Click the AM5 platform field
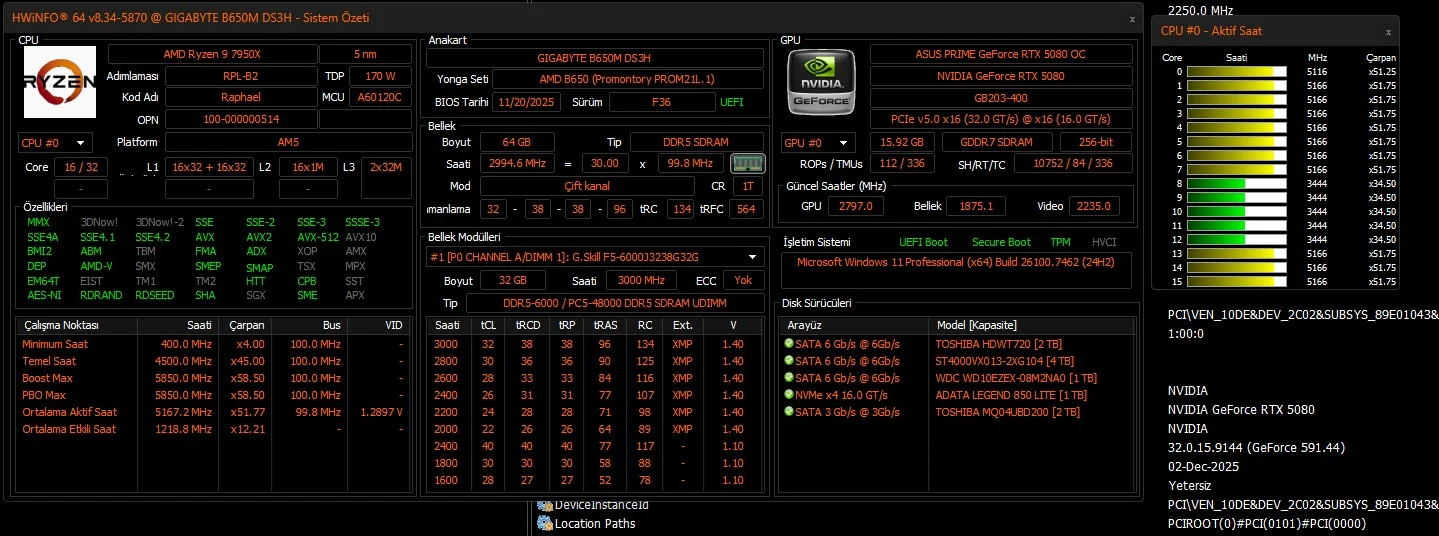The image size is (1439, 536). pos(288,142)
